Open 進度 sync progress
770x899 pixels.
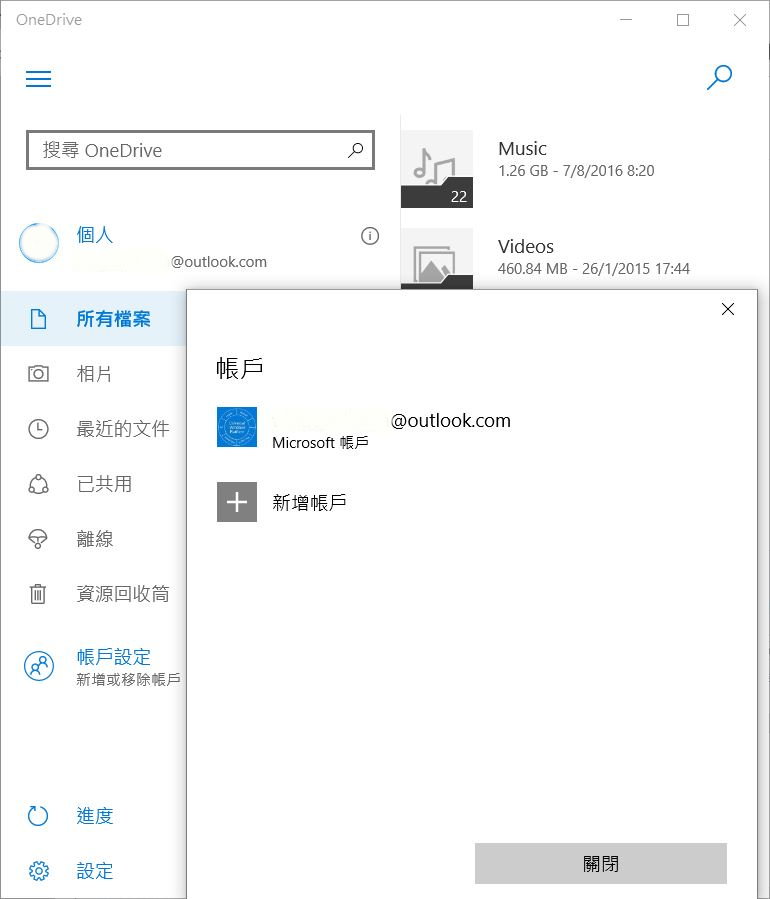point(93,816)
